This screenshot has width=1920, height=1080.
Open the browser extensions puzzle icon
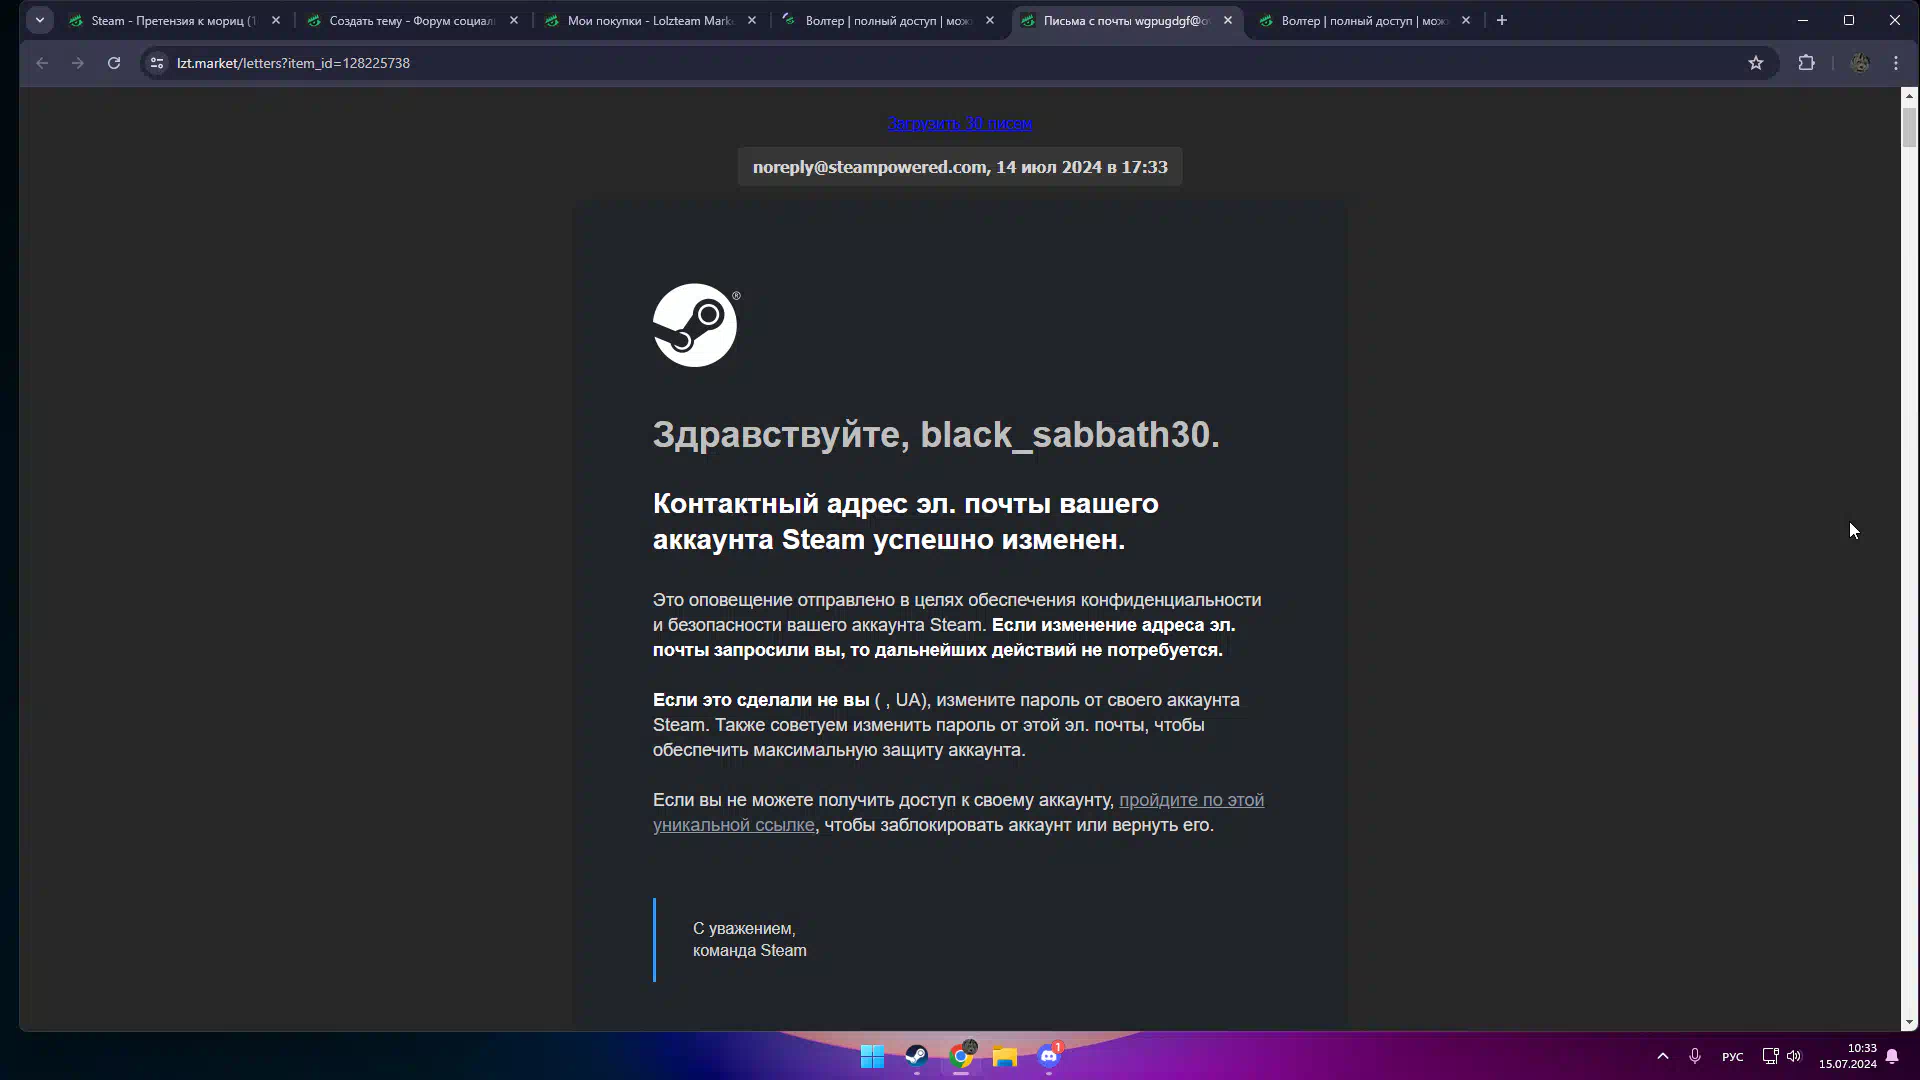tap(1806, 63)
